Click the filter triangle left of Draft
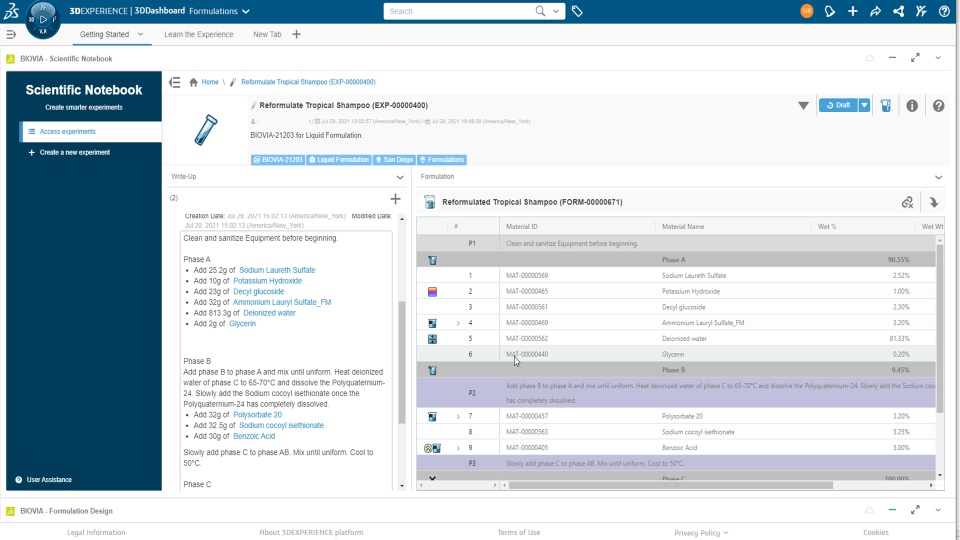 click(x=803, y=106)
